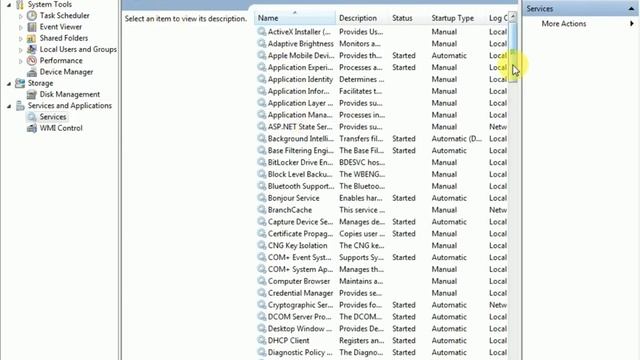Select the COM+ System Application service

tap(382, 269)
